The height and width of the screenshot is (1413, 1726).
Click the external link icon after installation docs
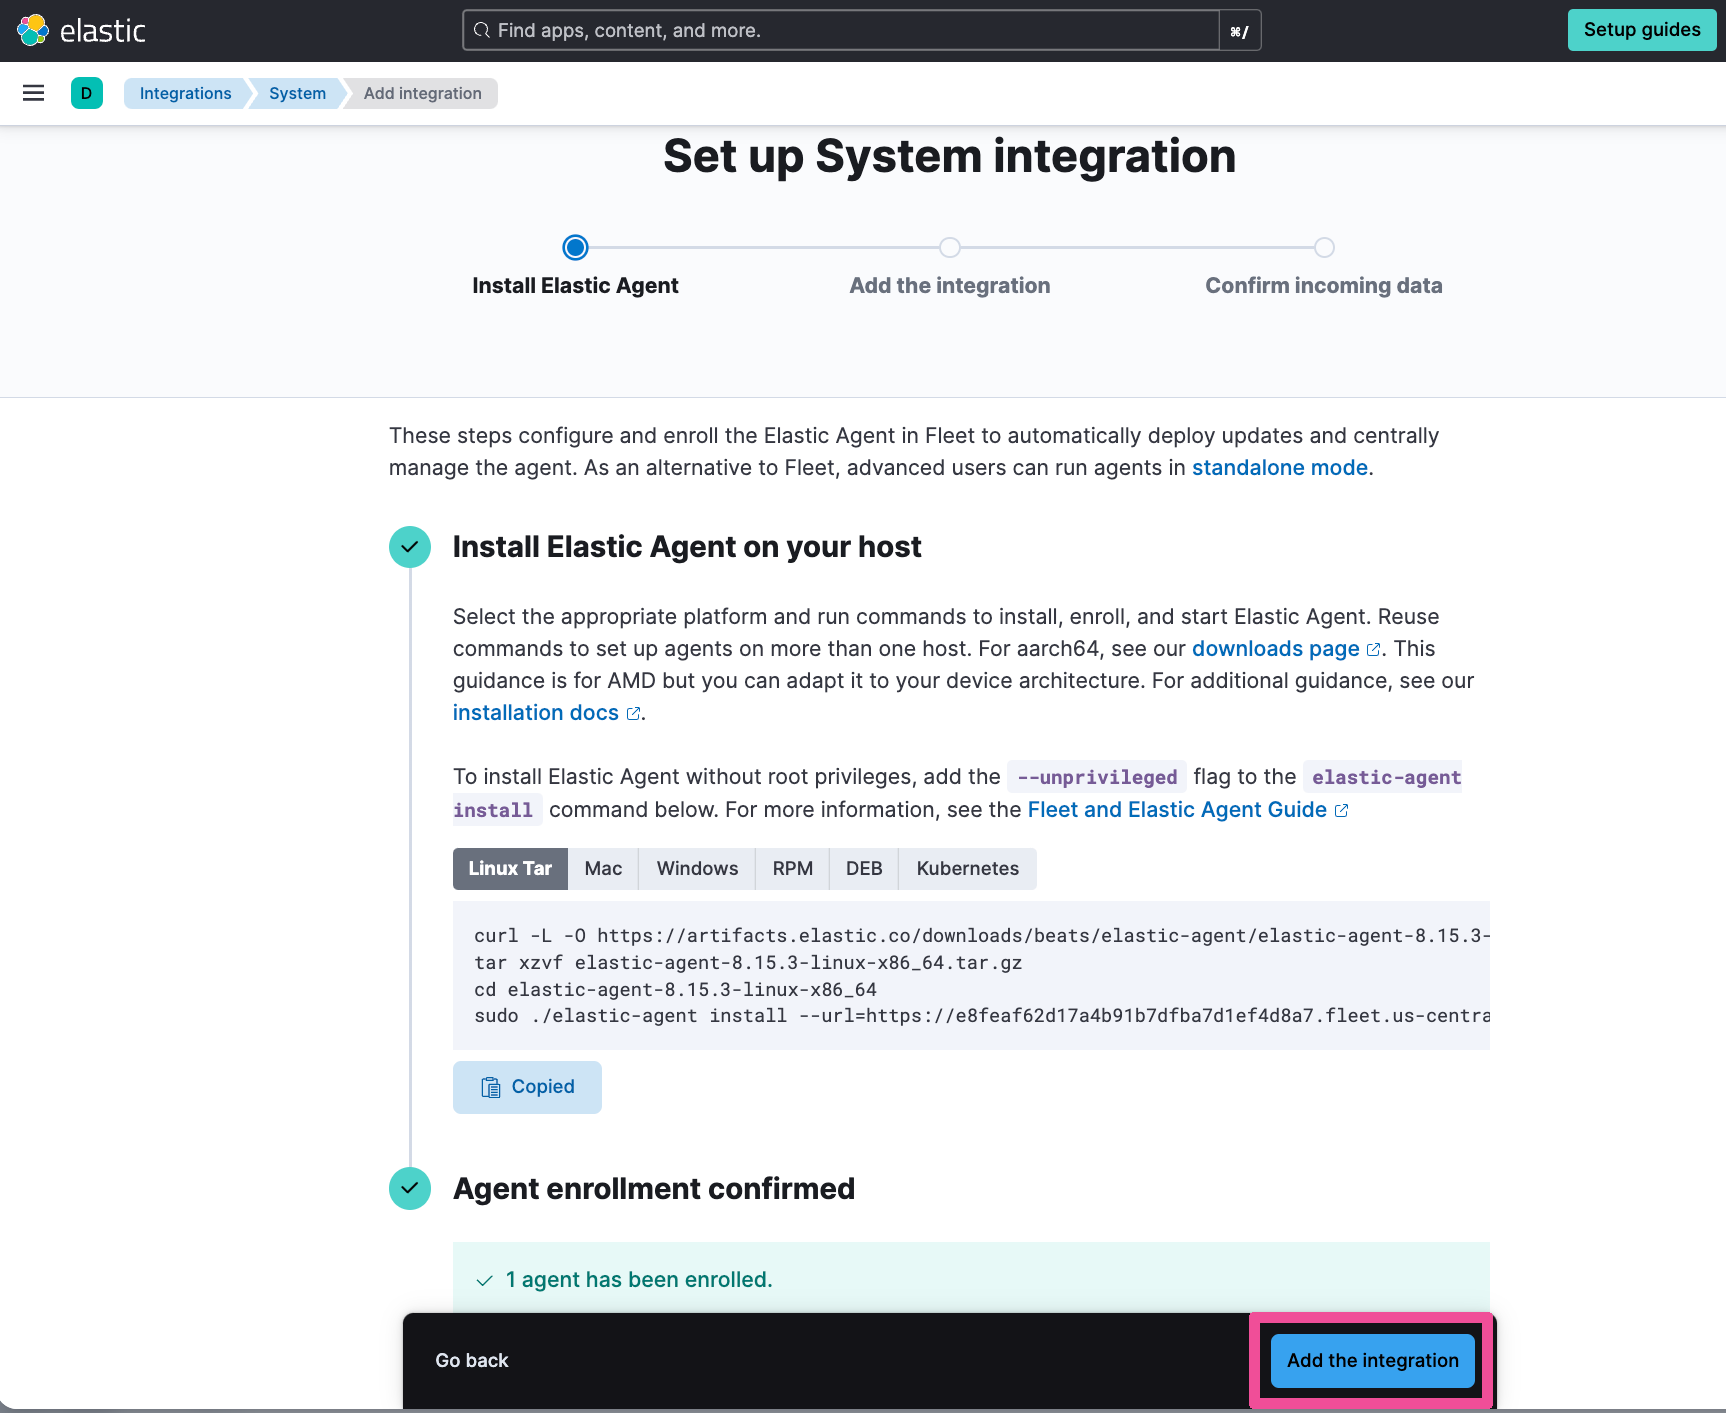tap(633, 714)
